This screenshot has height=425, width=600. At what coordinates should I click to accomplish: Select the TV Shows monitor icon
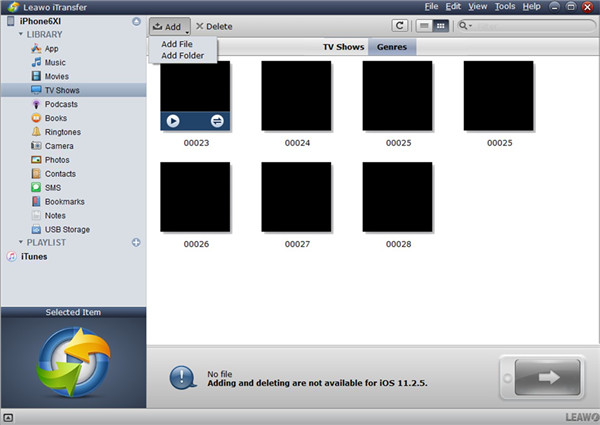[36, 90]
